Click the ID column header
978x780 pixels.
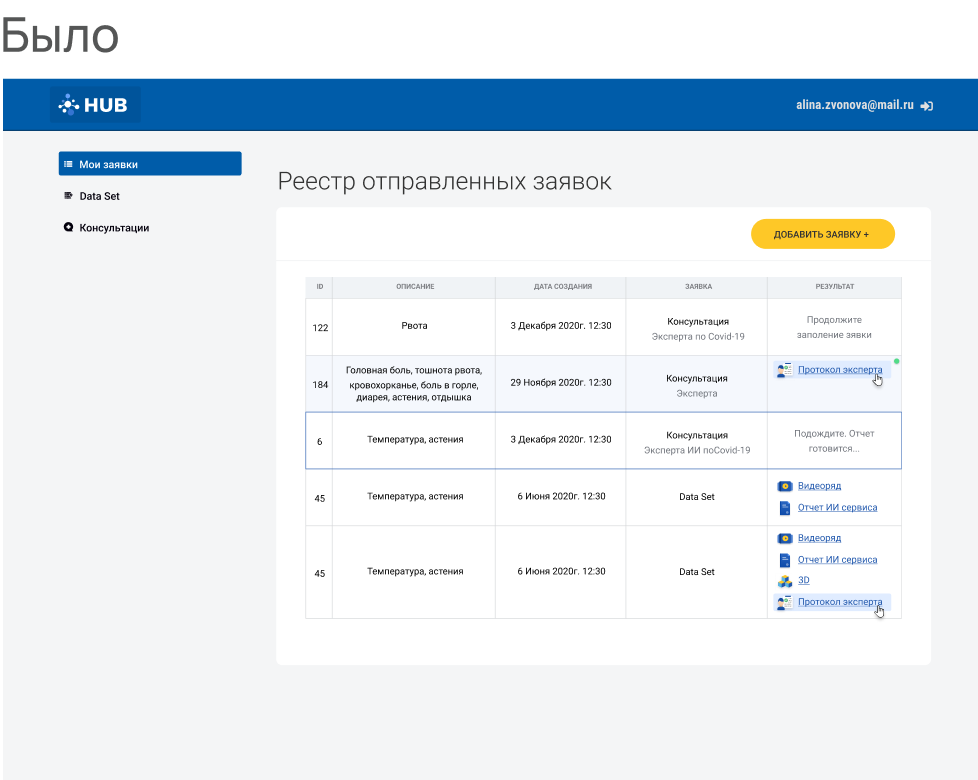(319, 287)
